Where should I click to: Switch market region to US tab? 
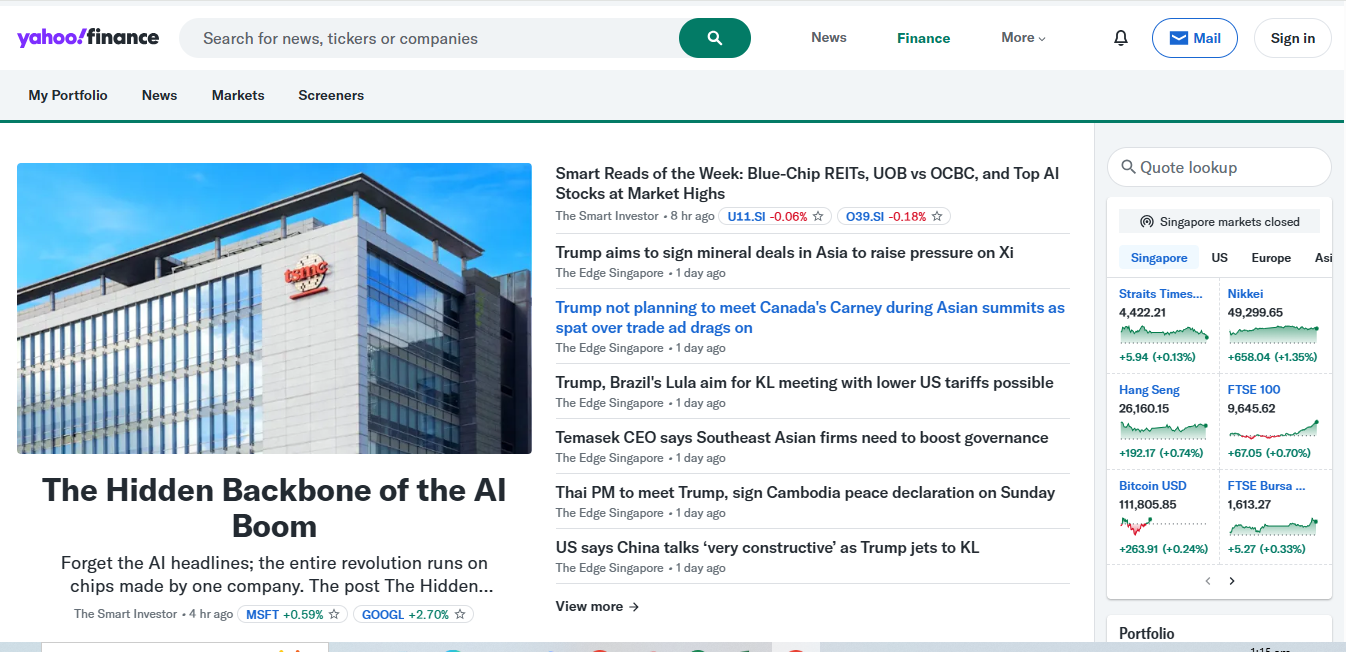pos(1219,257)
